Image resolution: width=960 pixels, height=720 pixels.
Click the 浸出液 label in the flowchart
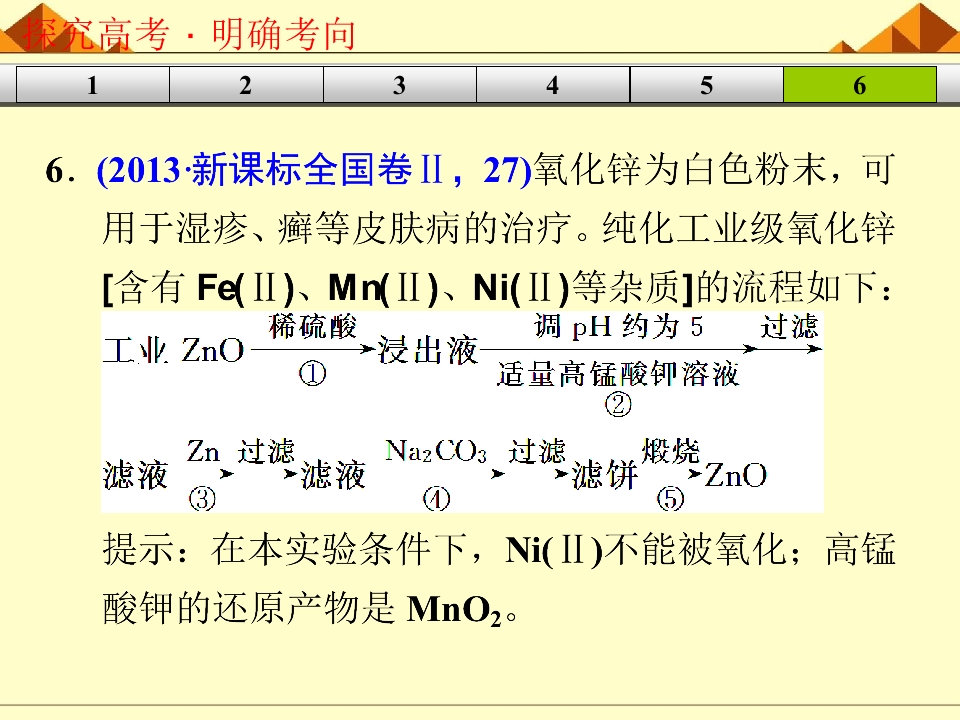click(x=427, y=350)
